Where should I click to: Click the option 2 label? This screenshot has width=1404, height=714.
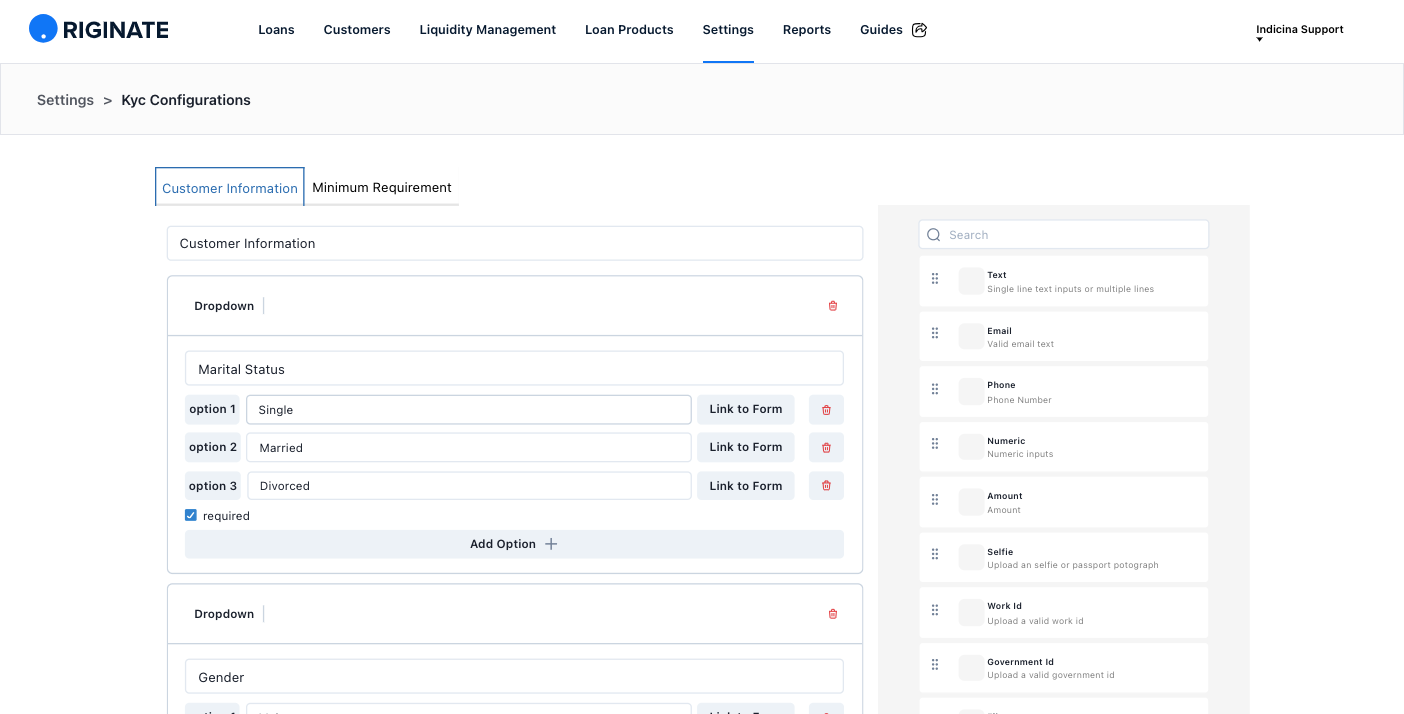pos(213,447)
